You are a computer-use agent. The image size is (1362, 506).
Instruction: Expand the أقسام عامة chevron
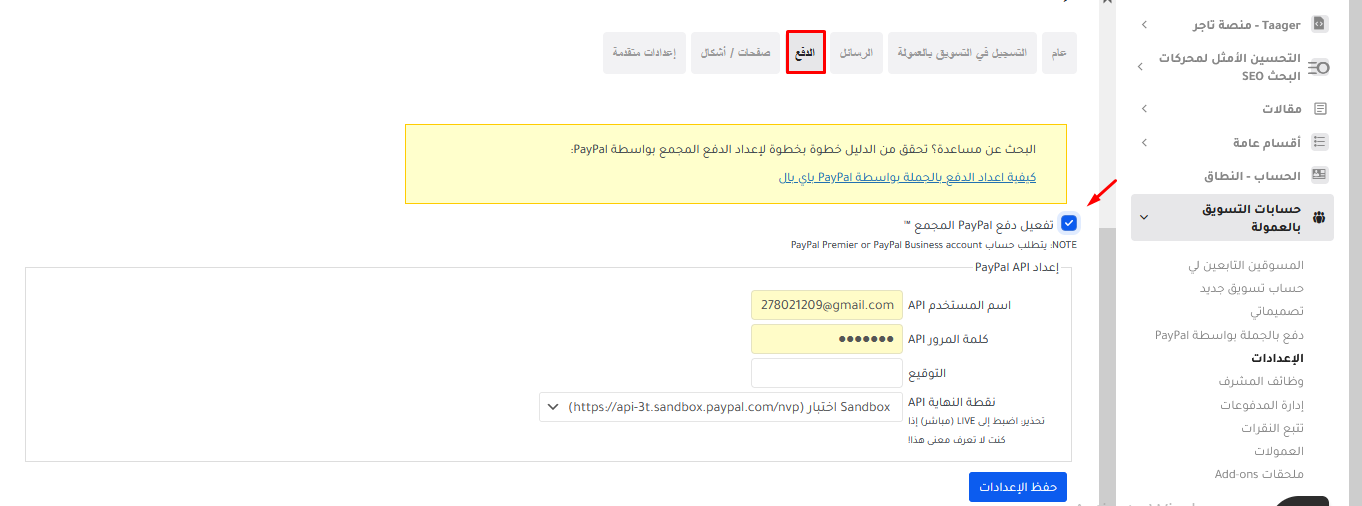1144,142
